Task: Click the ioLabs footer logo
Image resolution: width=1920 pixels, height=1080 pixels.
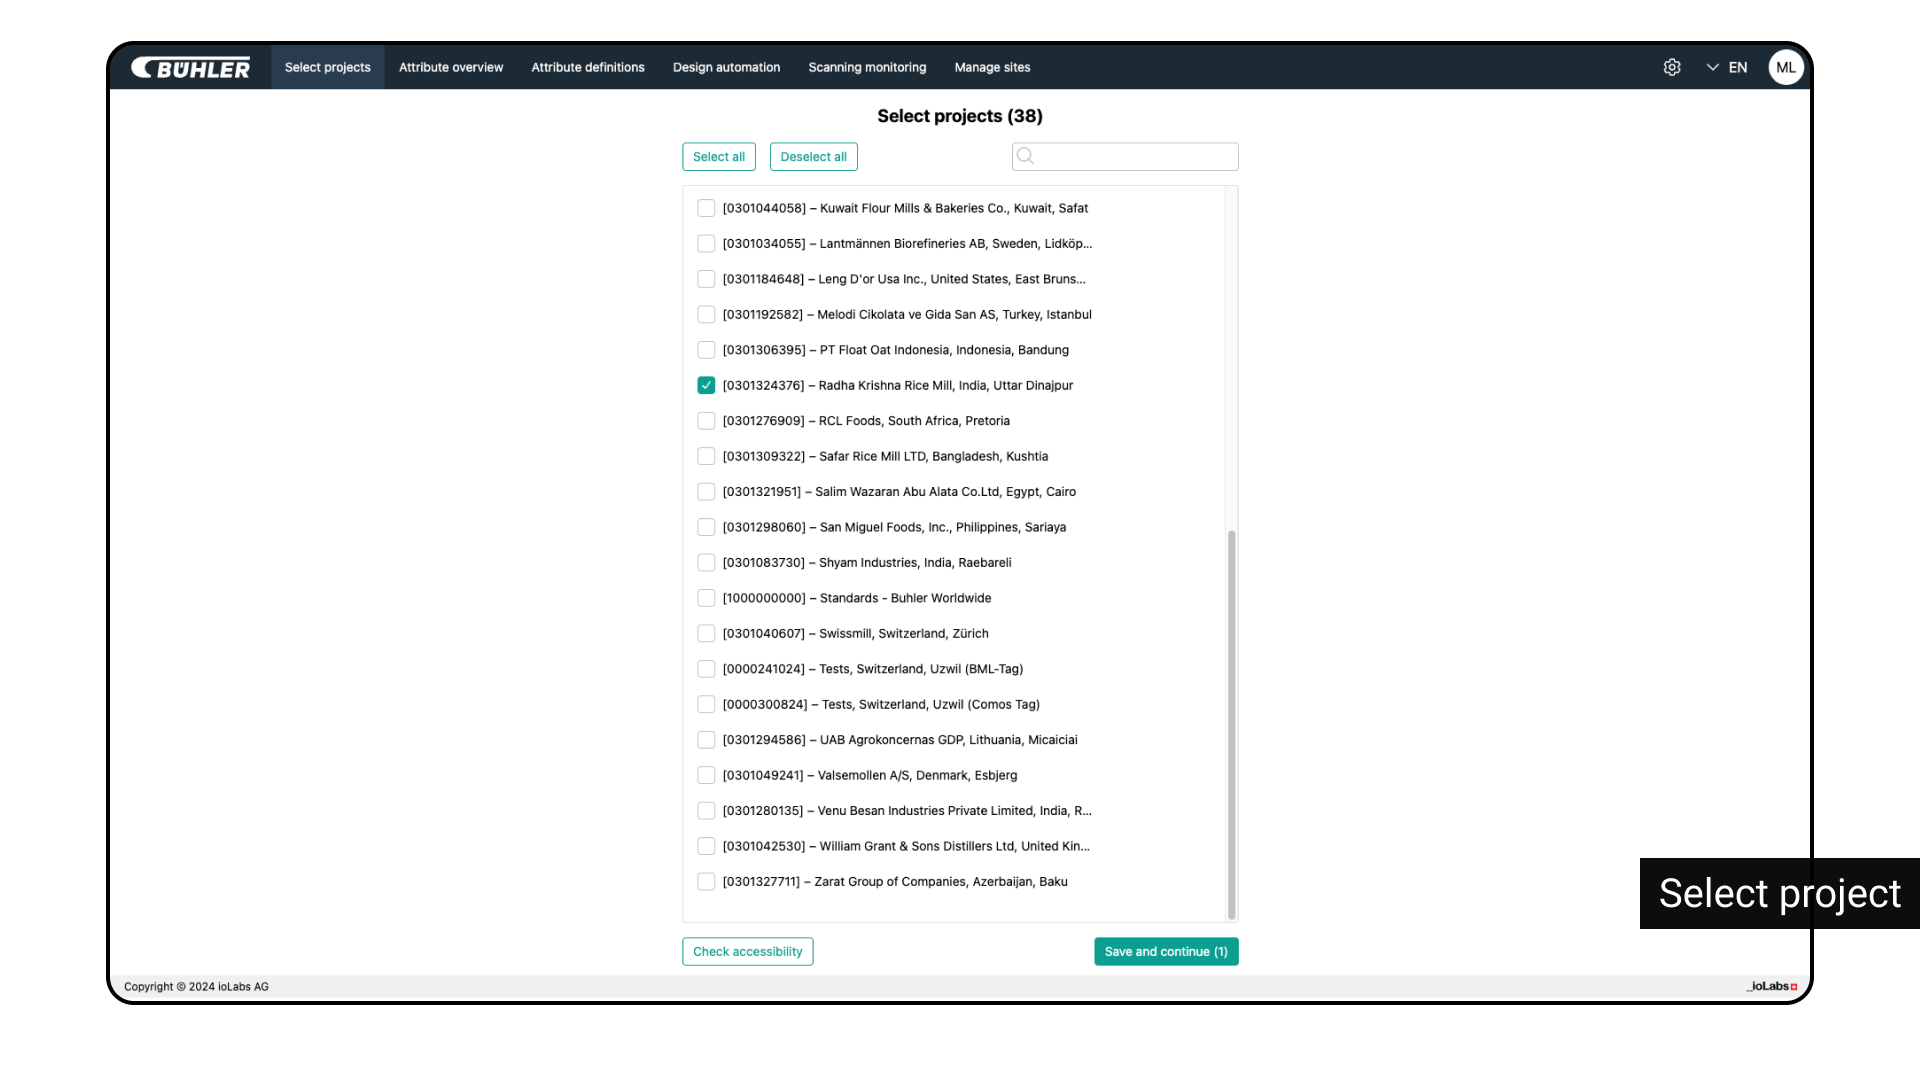Action: [1772, 986]
